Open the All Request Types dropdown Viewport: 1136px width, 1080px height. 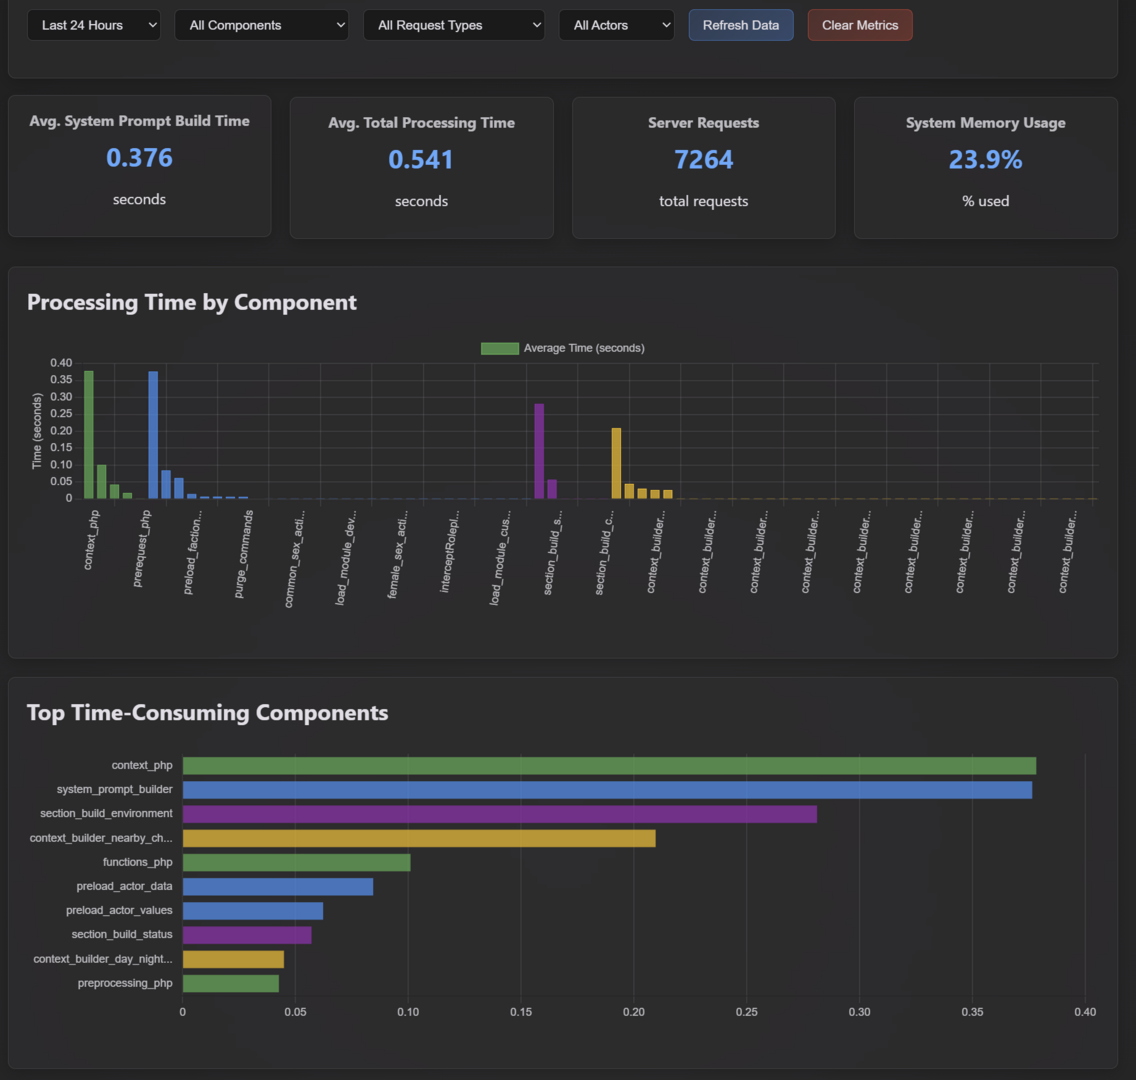pyautogui.click(x=454, y=25)
